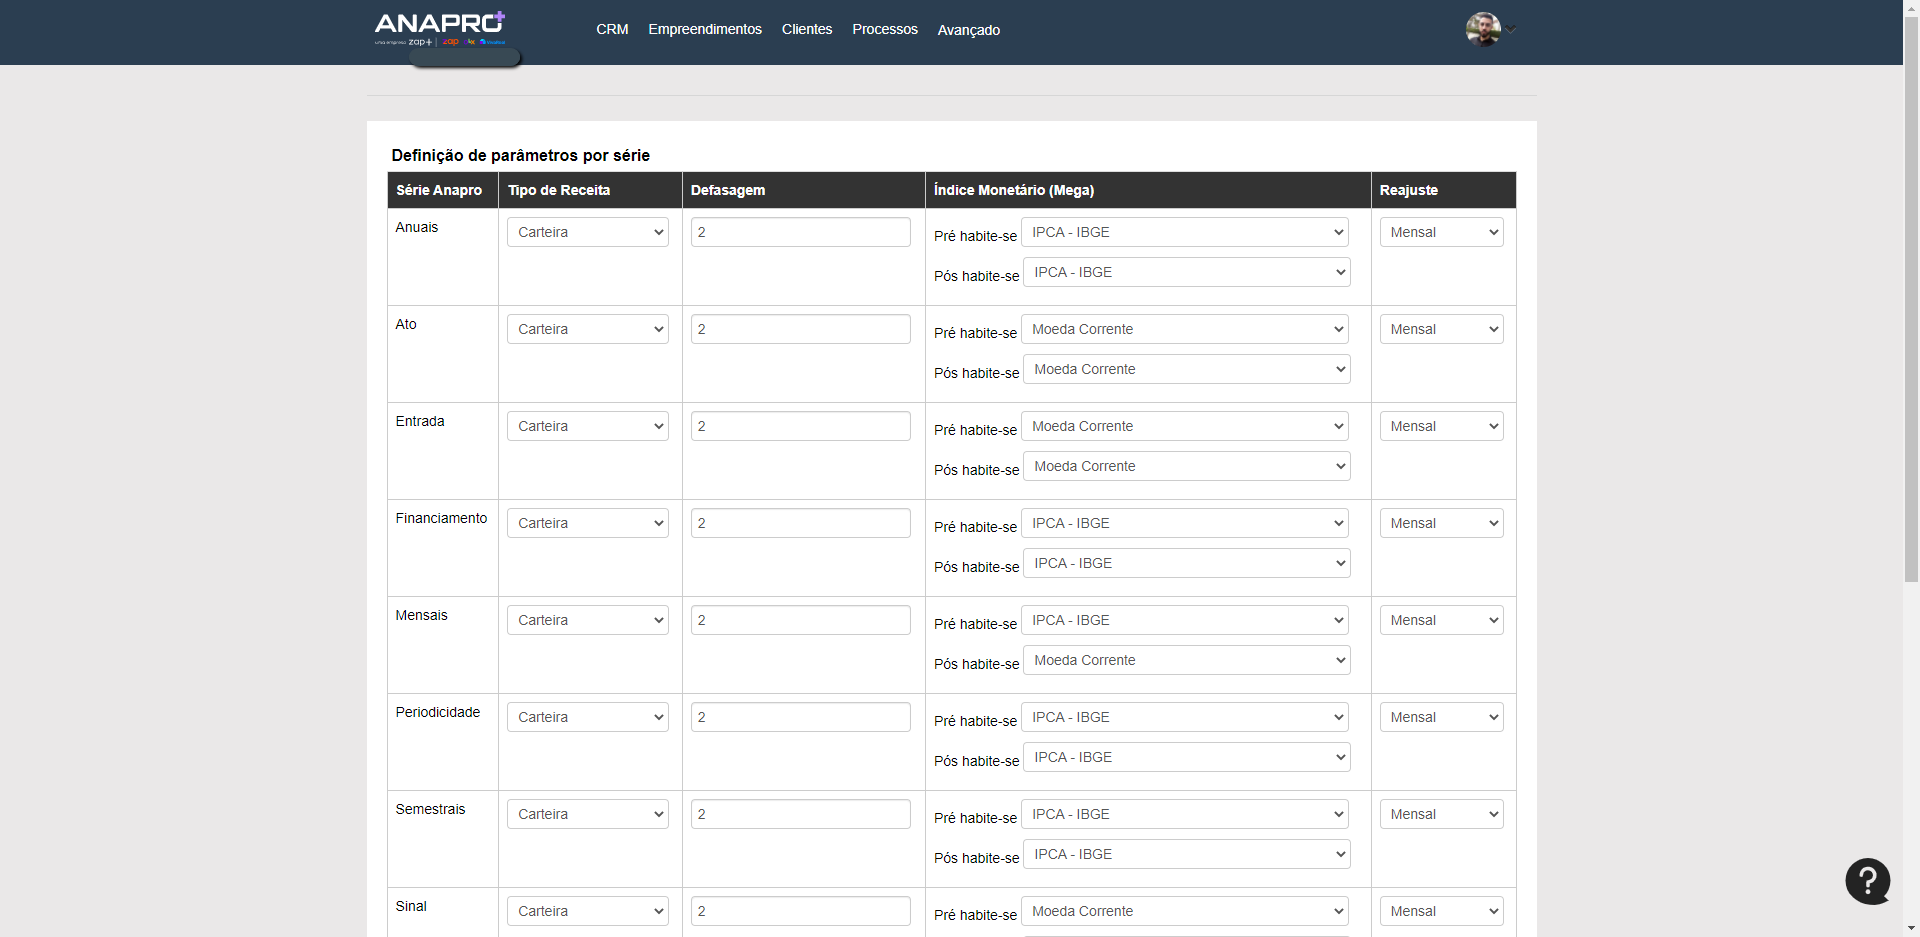The image size is (1920, 937).
Task: Click Defasagem field for Anuais row
Action: (800, 232)
